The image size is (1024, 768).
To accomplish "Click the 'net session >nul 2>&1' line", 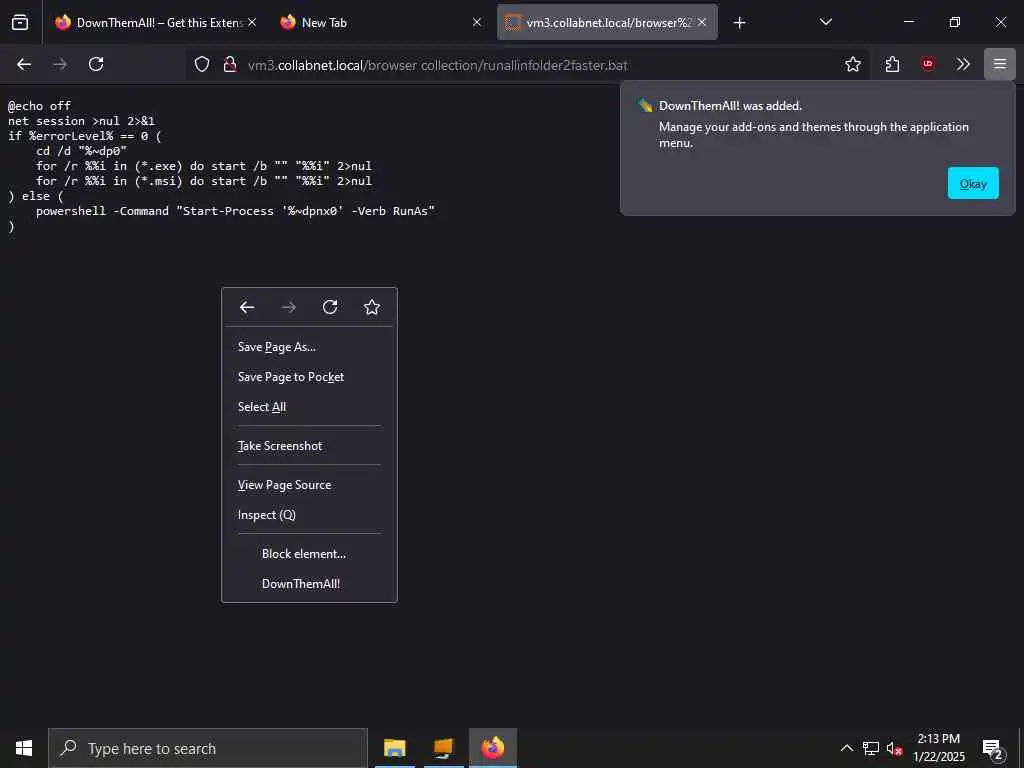I will [81, 121].
